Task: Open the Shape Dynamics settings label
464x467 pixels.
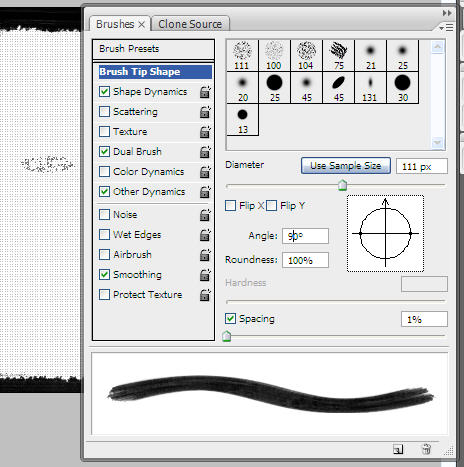Action: click(150, 92)
